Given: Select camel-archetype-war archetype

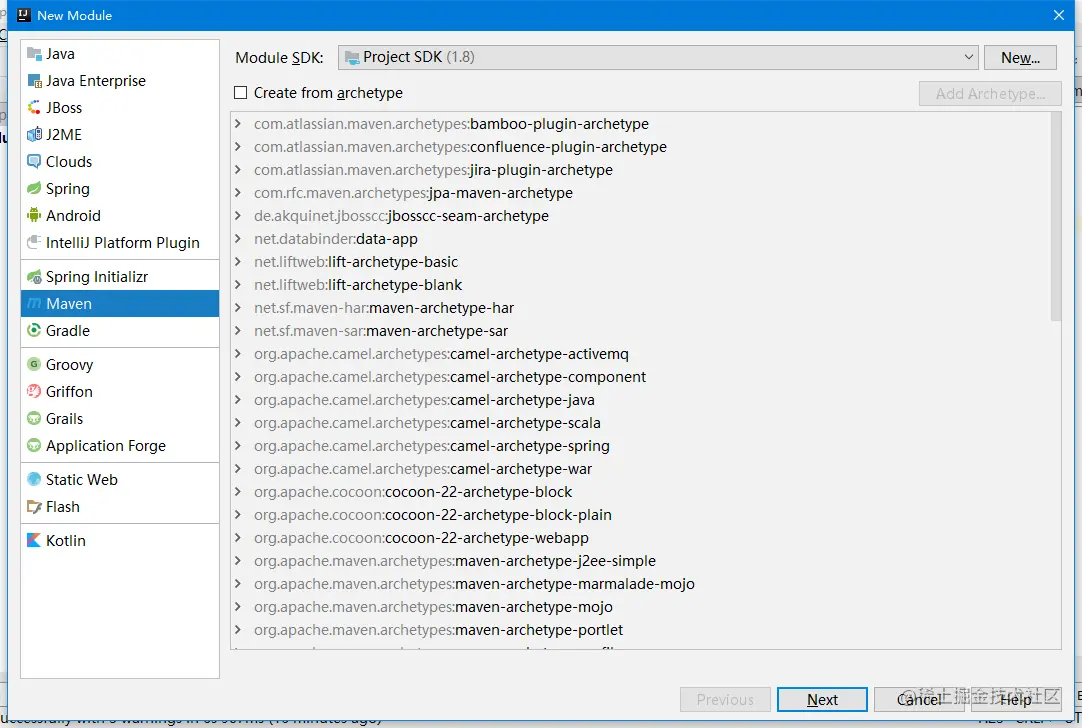Looking at the screenshot, I should [x=422, y=469].
